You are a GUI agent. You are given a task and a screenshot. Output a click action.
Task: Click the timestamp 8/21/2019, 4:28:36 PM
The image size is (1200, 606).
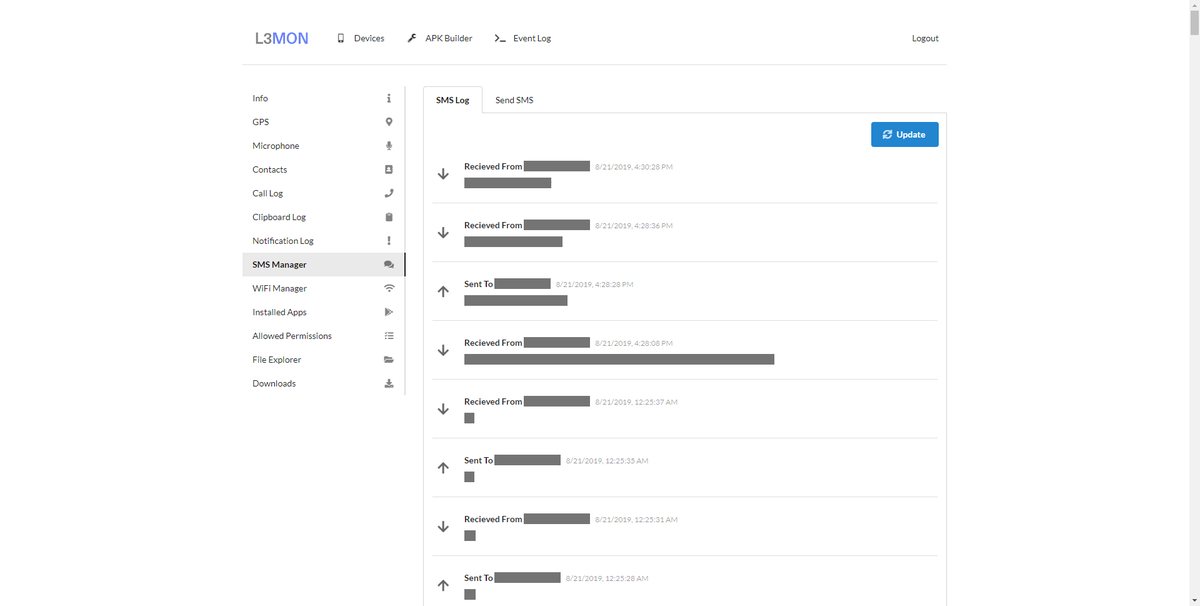point(634,226)
